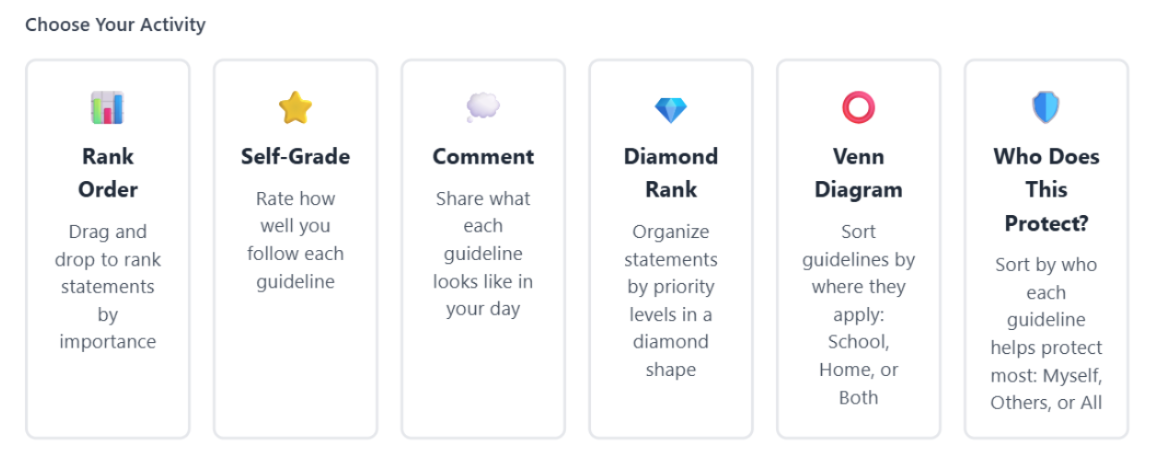The image size is (1150, 454).
Task: Select card about priority levels in diamond shape
Action: pos(671,249)
